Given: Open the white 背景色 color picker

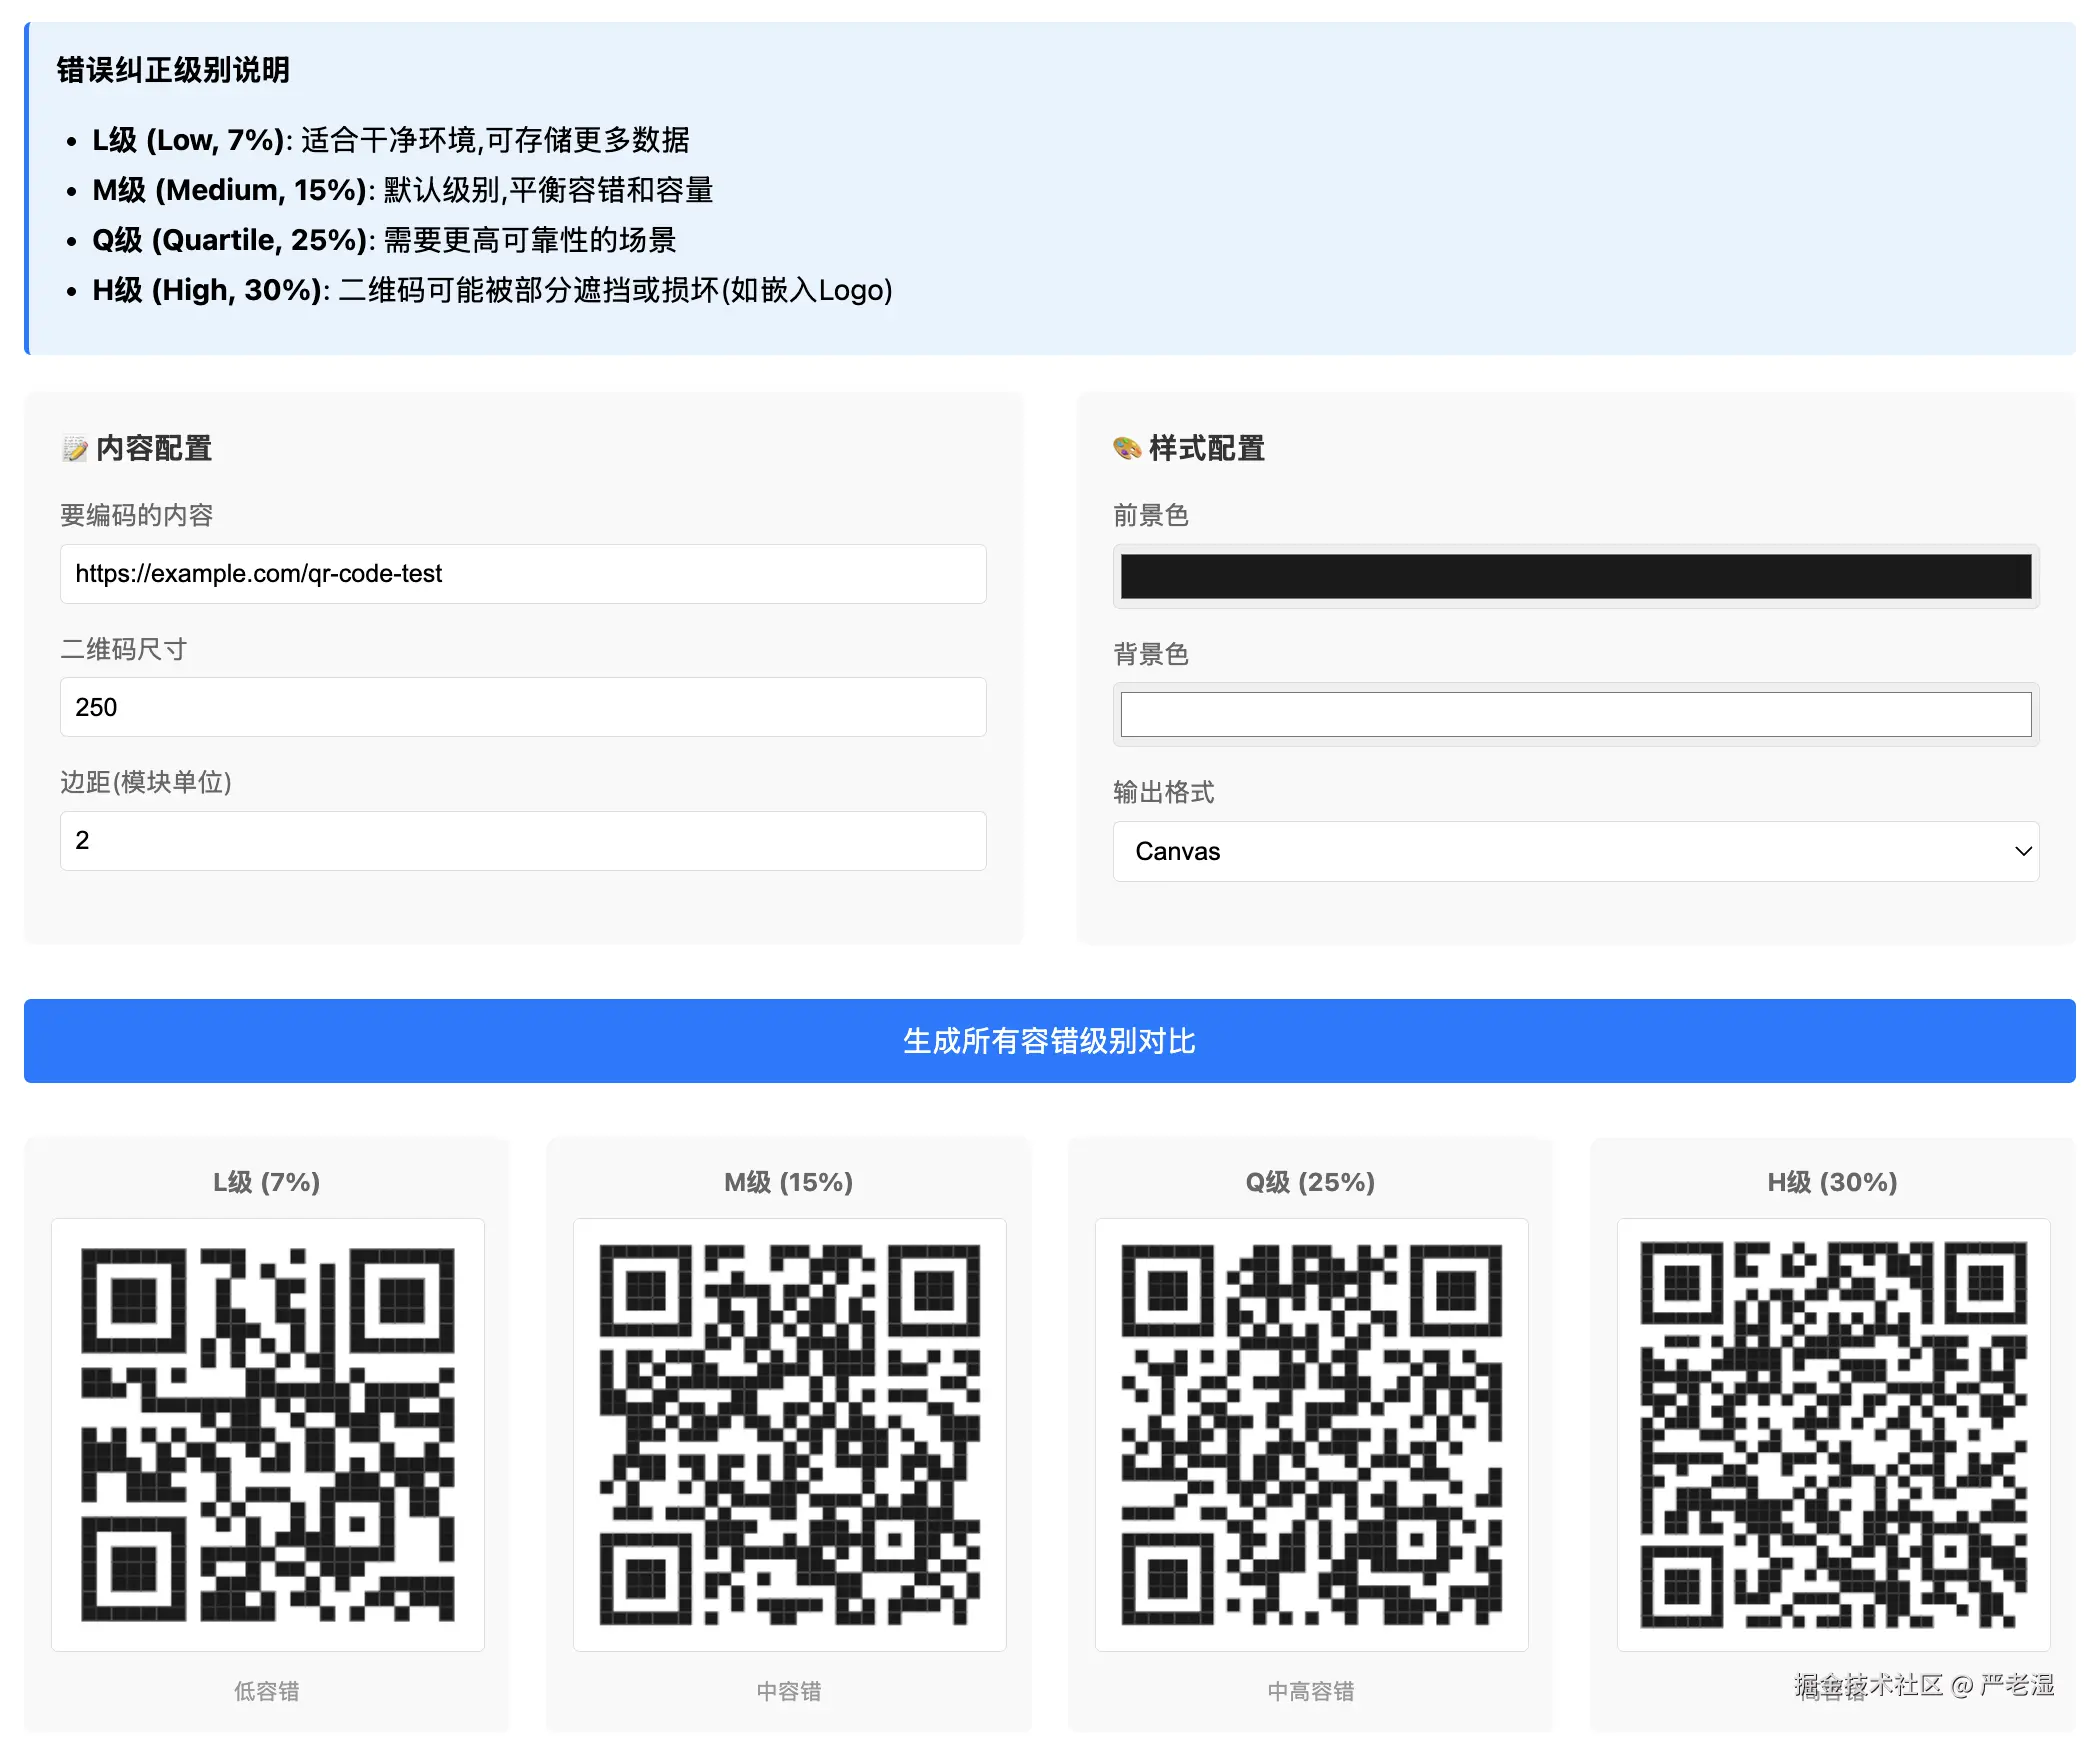Looking at the screenshot, I should coord(1575,714).
